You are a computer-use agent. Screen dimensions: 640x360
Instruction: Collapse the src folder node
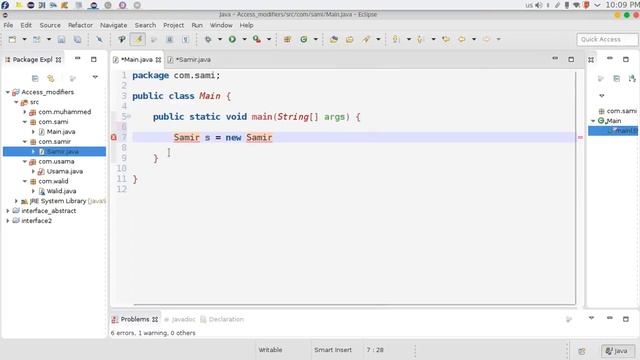(16, 102)
